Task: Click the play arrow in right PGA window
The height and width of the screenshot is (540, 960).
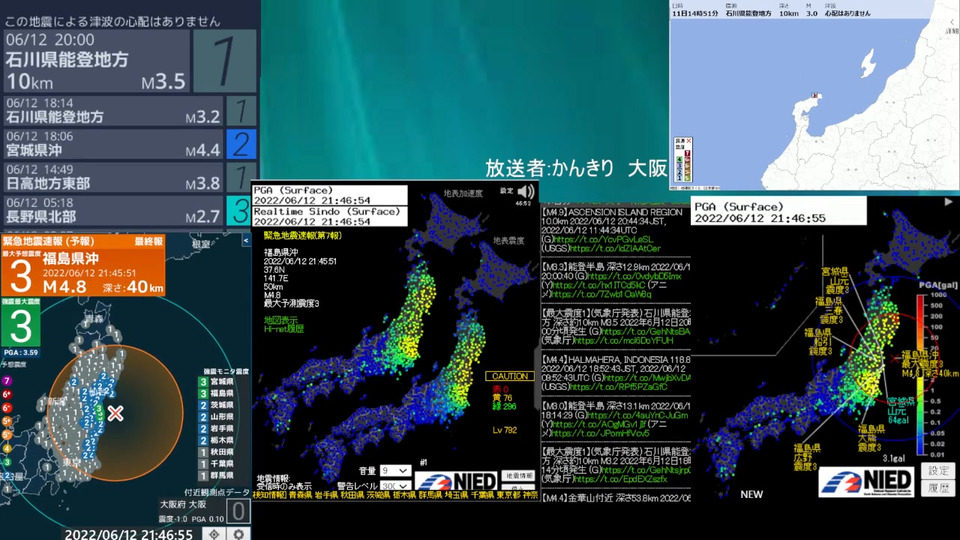Action: (948, 202)
